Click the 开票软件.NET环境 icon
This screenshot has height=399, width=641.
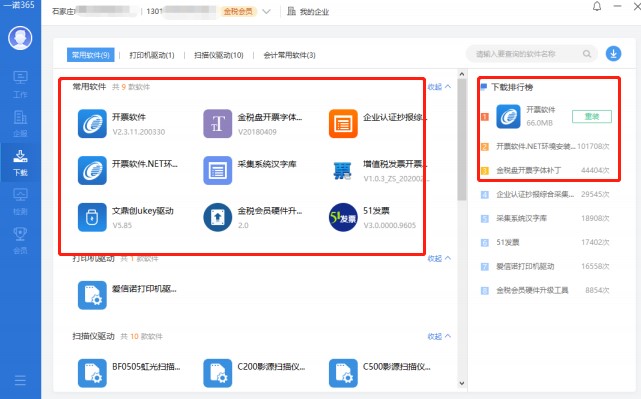click(x=92, y=170)
